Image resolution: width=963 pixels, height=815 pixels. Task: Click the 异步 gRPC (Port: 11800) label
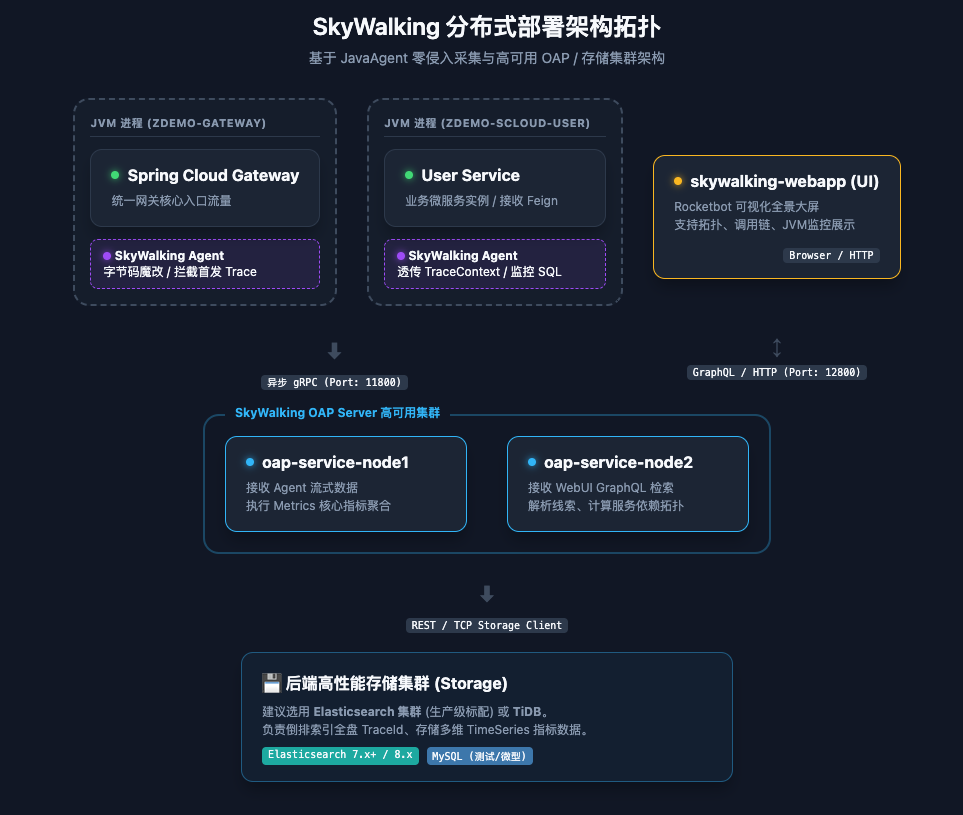point(334,382)
